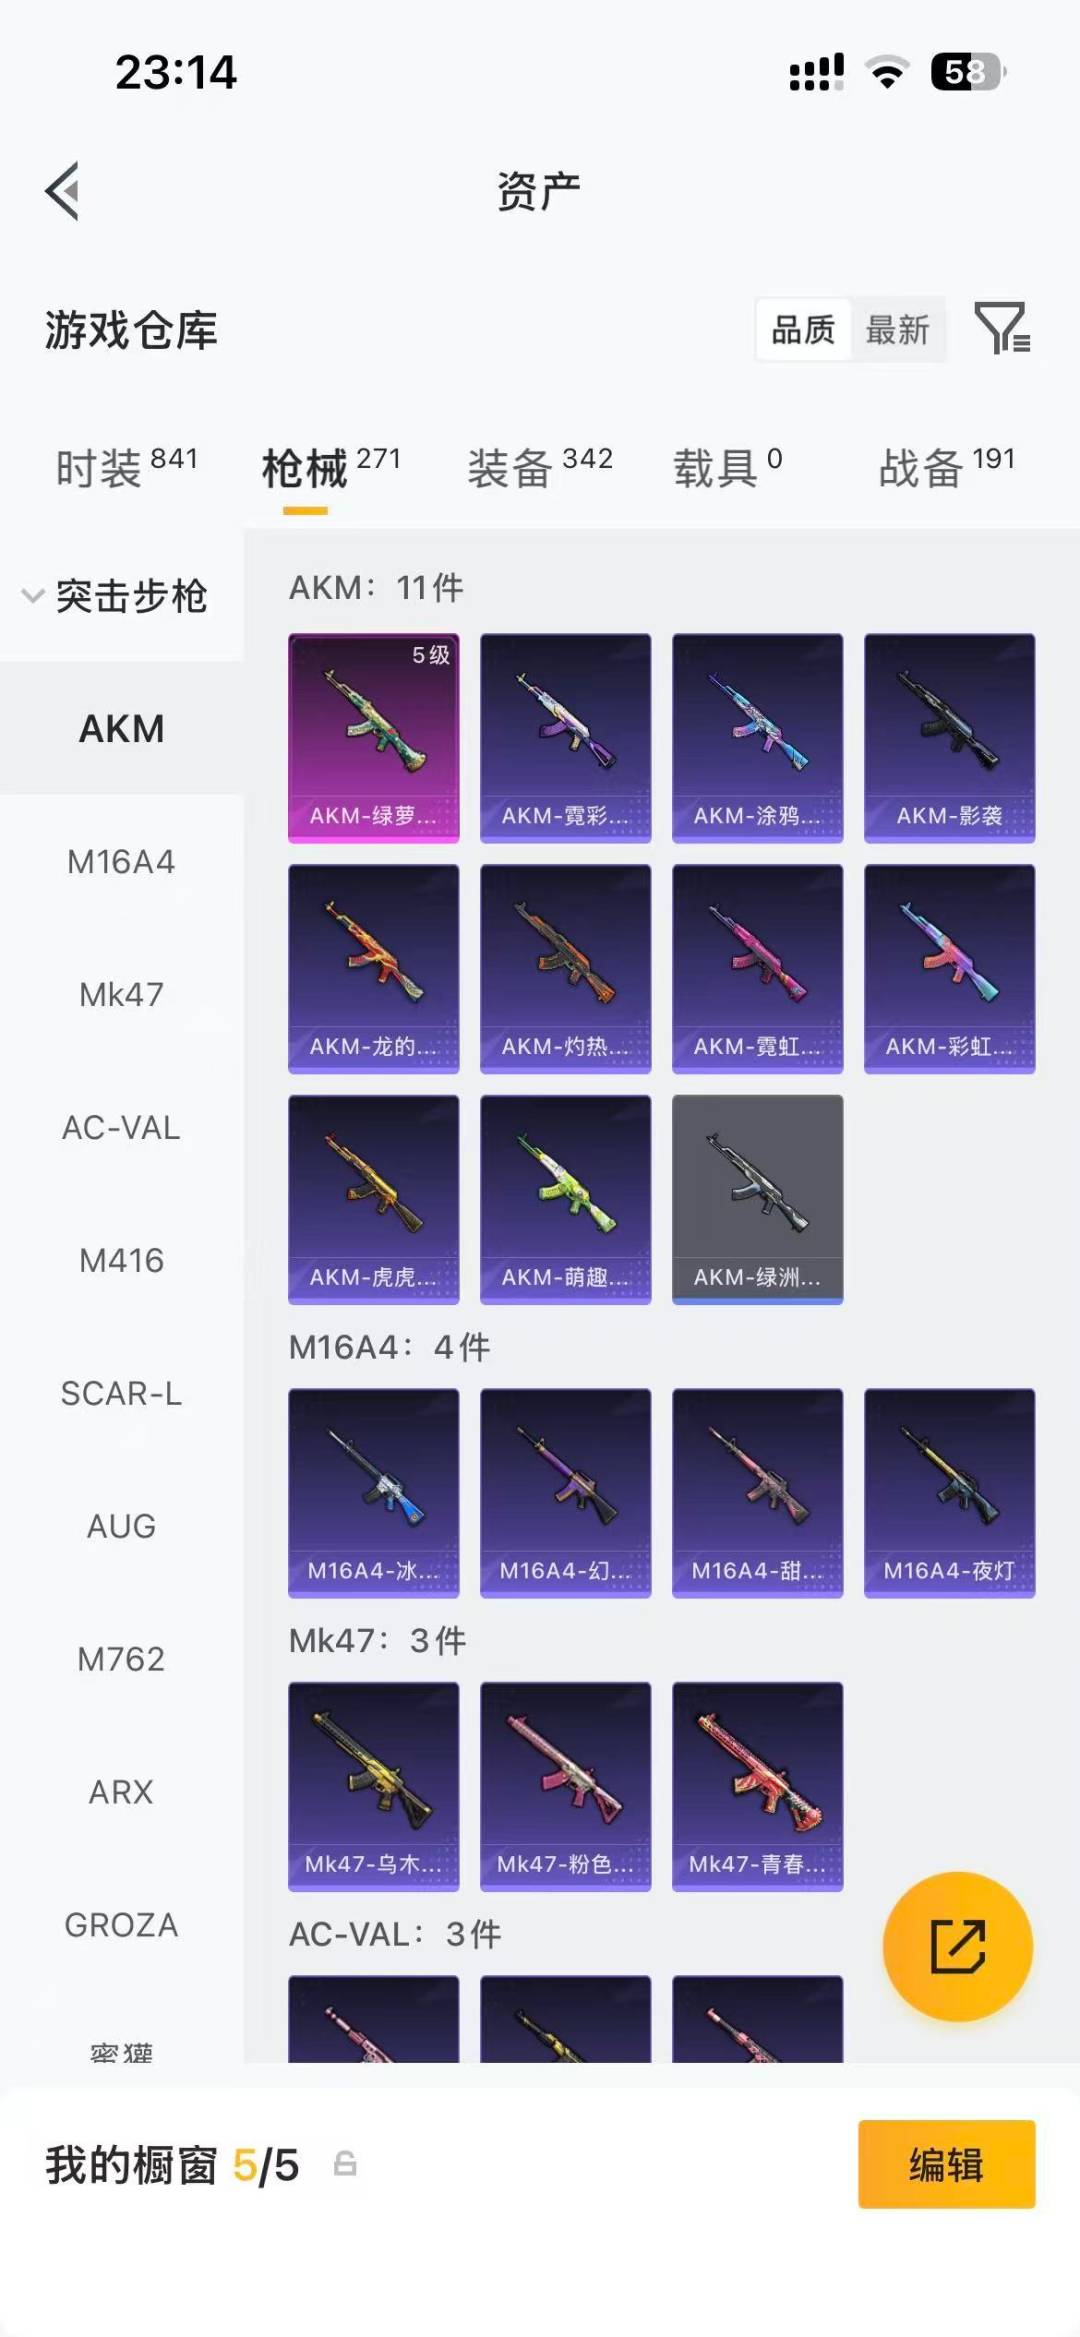Open the Mk47-乌木 golden rifle item
Screen dimensions: 1080x2337
coord(374,1786)
